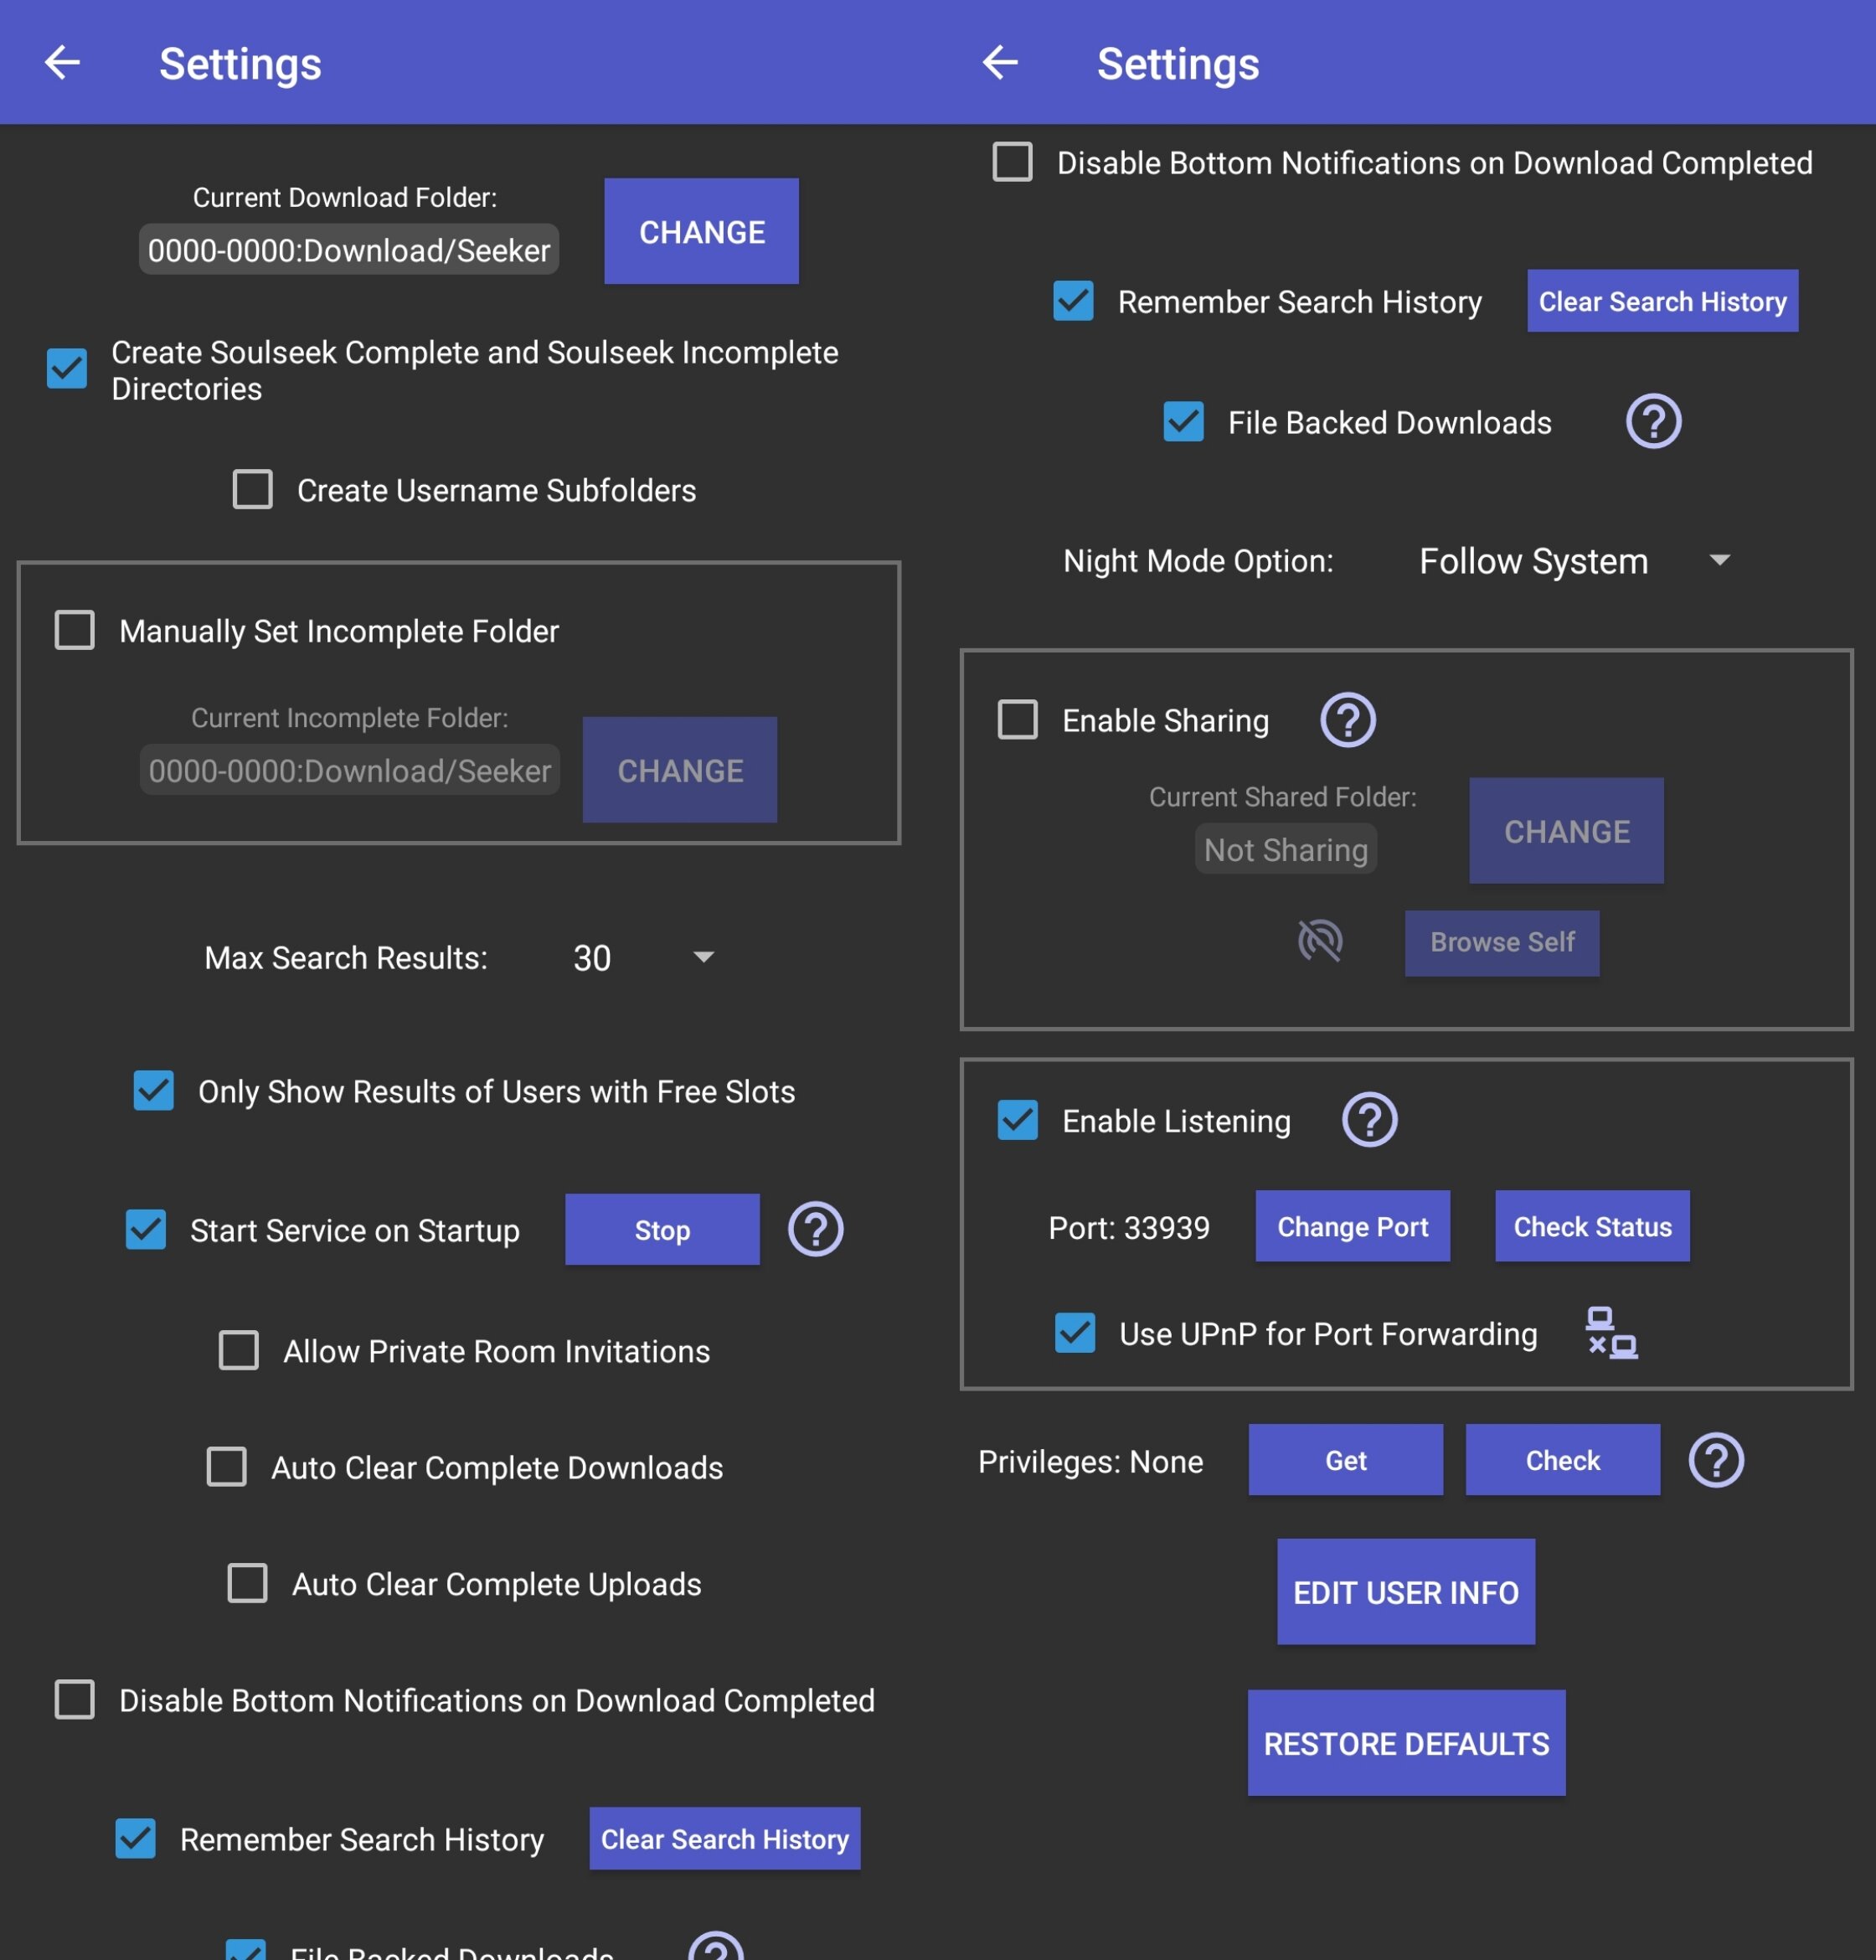
Task: Enable Create Username Subfolders checkbox
Action: click(252, 490)
